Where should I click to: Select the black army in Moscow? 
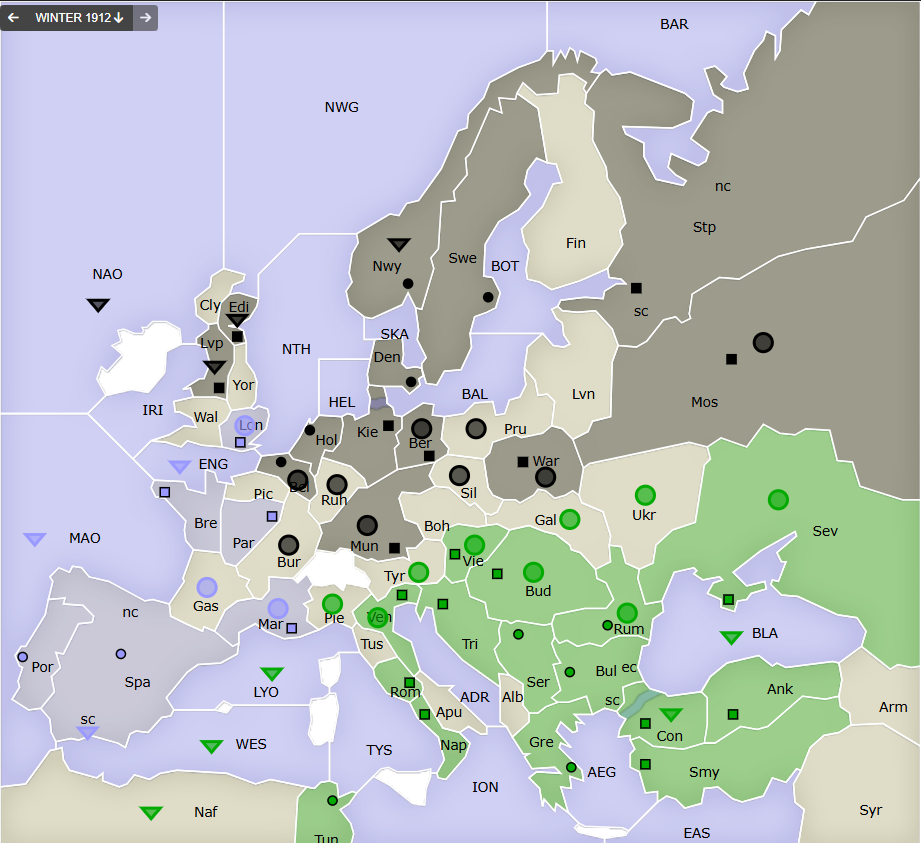[763, 342]
